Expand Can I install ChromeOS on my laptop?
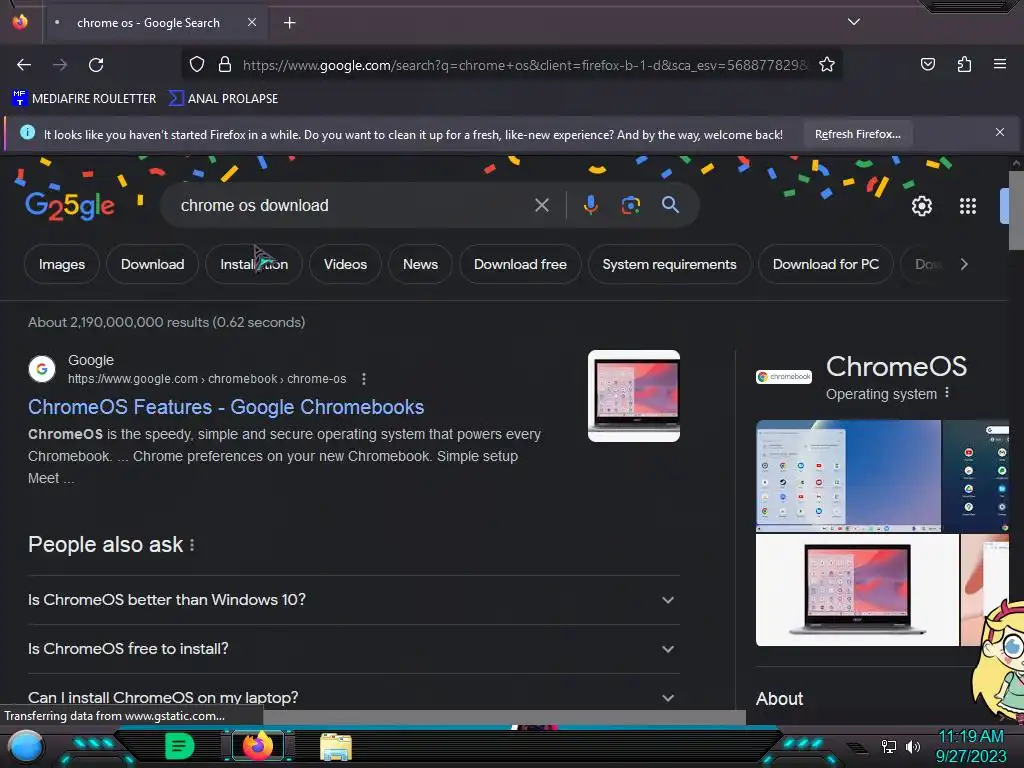 click(x=353, y=697)
